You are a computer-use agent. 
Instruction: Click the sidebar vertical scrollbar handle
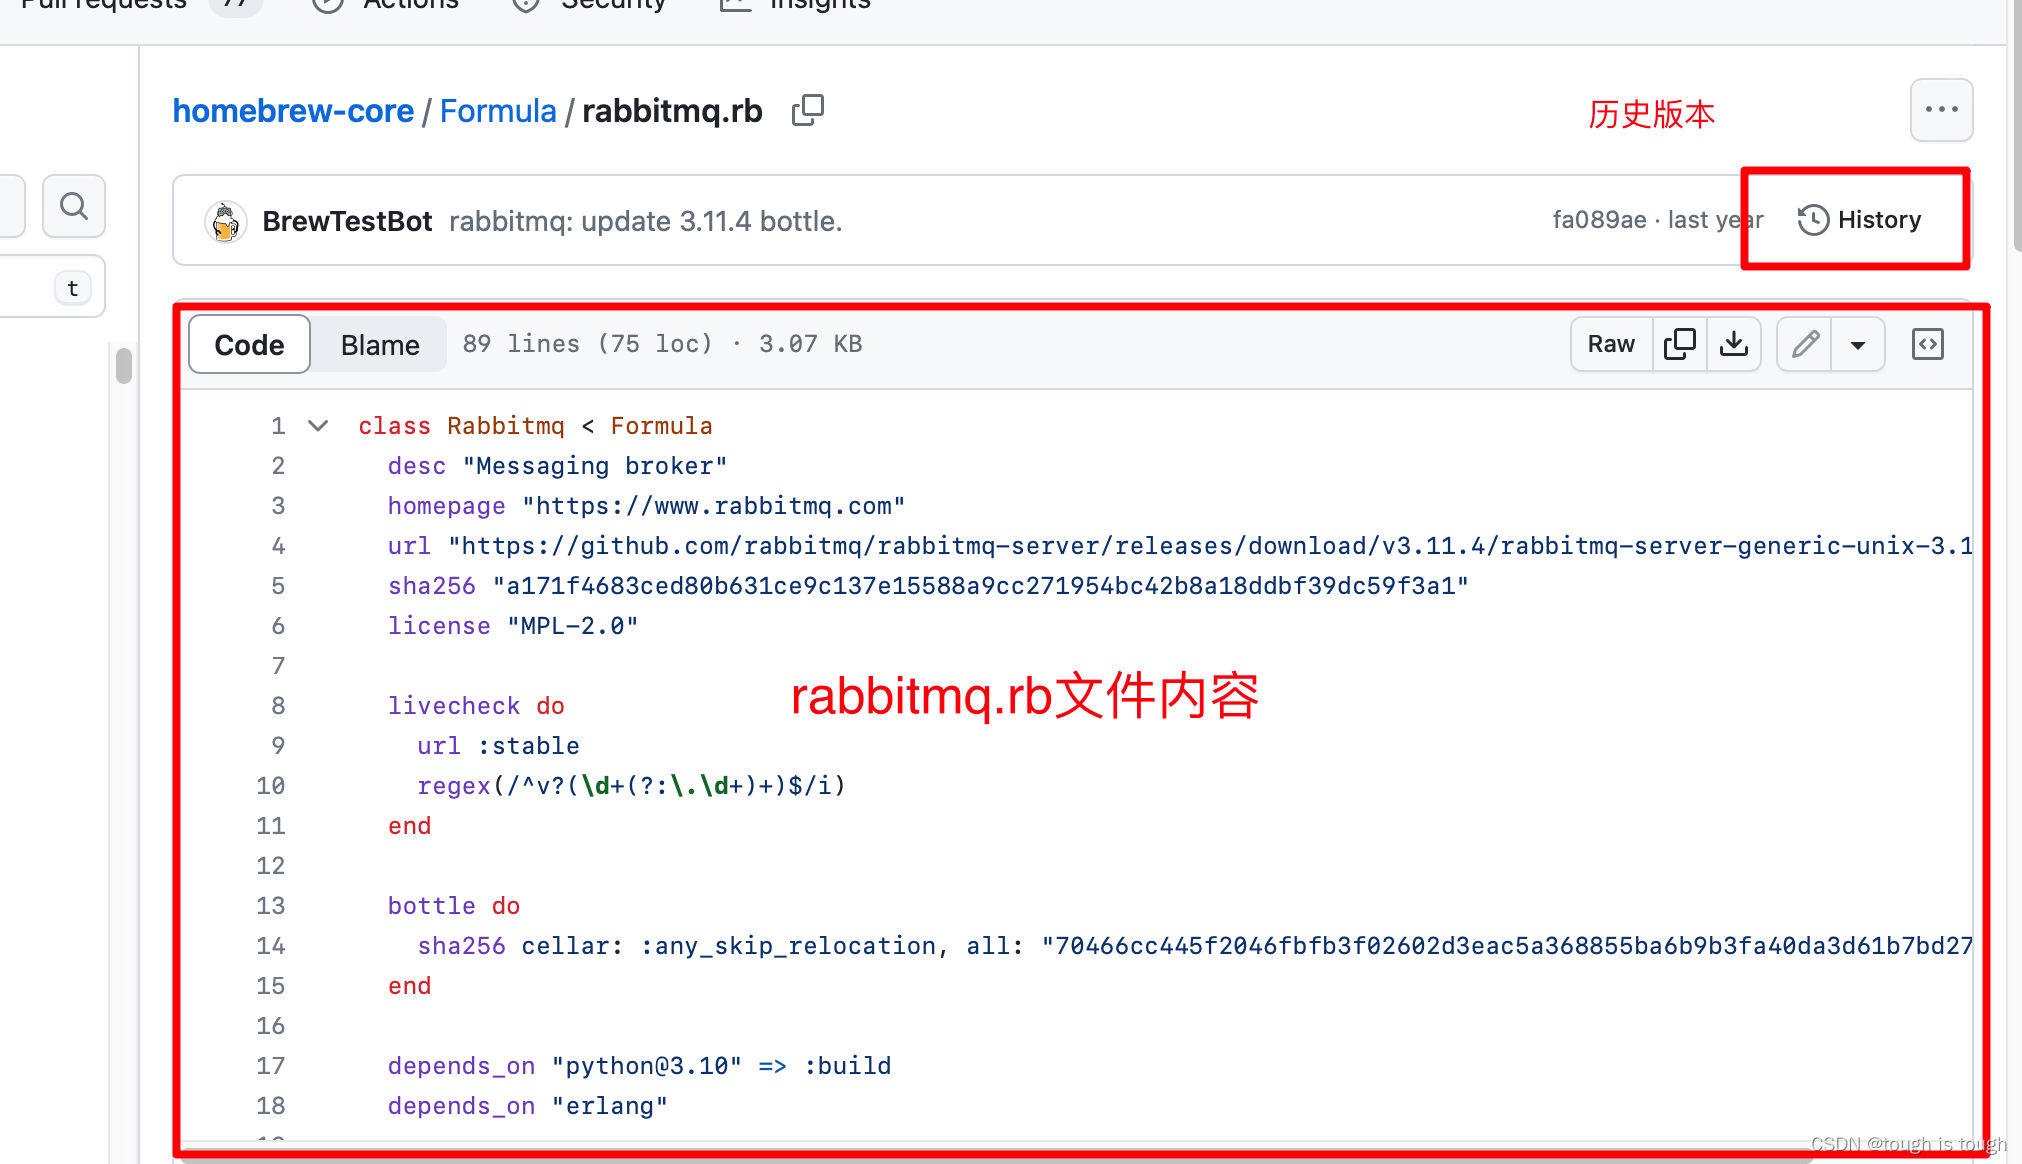tap(124, 365)
